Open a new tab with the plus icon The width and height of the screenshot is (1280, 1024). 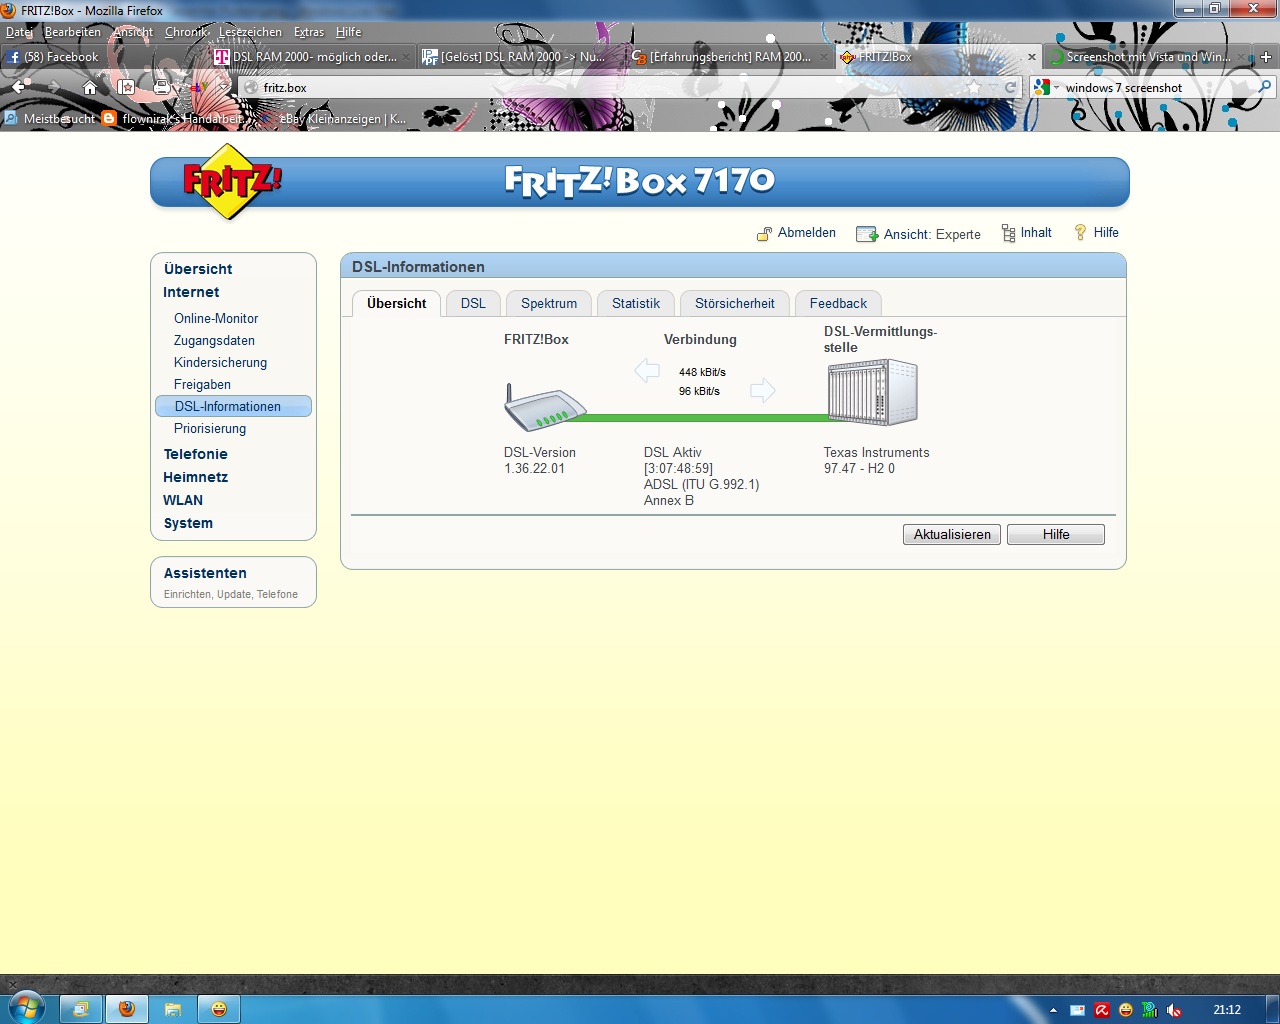(x=1266, y=57)
